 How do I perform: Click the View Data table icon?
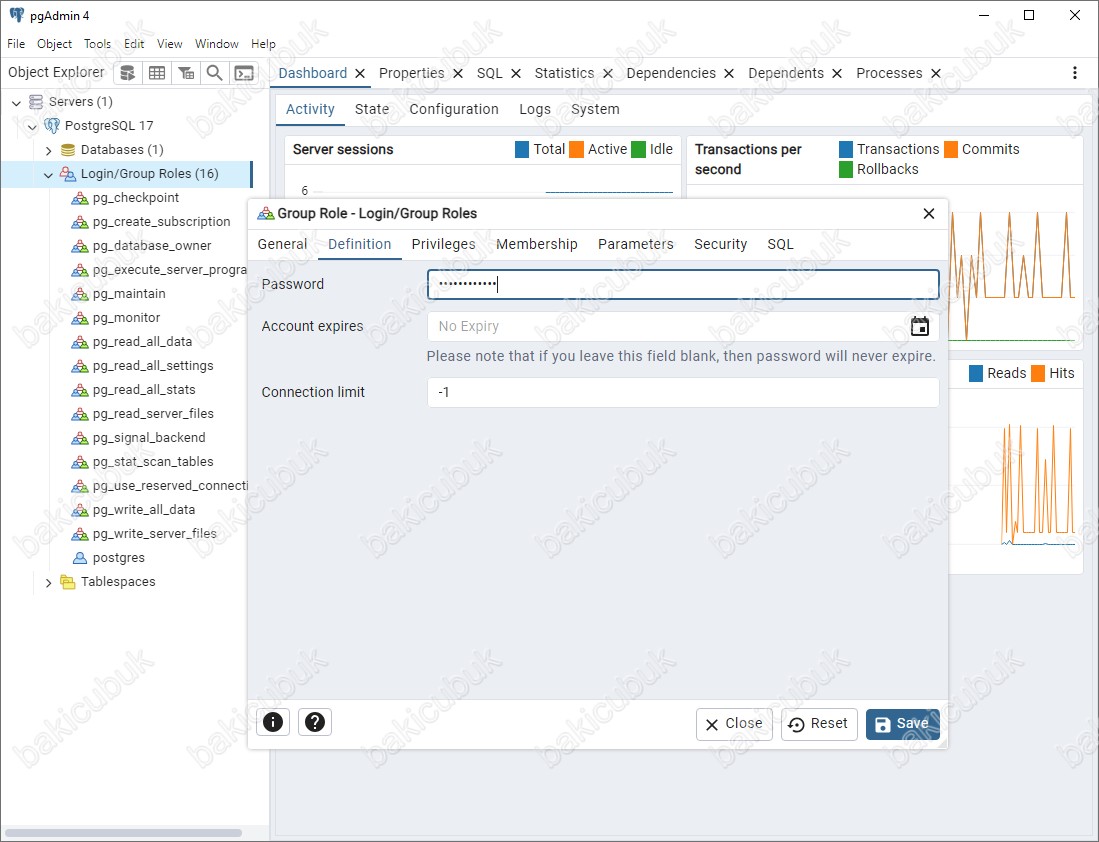[x=157, y=73]
